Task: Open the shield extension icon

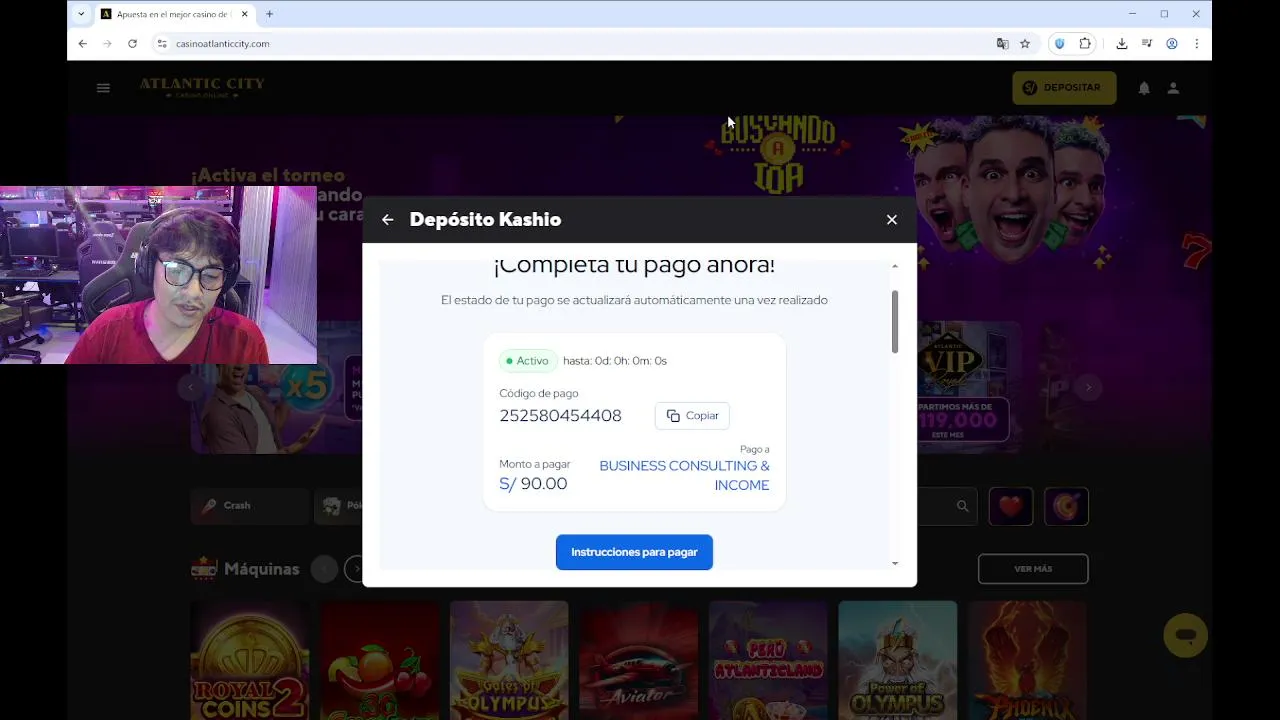Action: coord(1060,44)
